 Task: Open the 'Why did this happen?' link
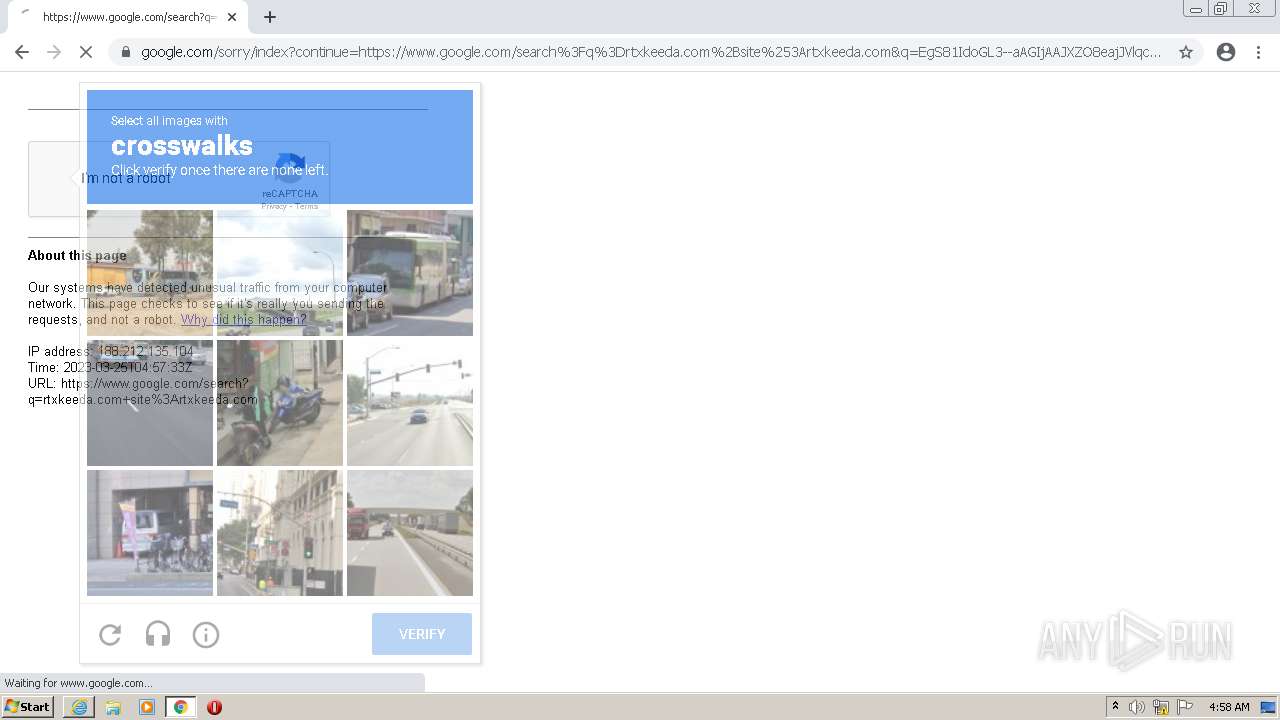click(x=243, y=320)
